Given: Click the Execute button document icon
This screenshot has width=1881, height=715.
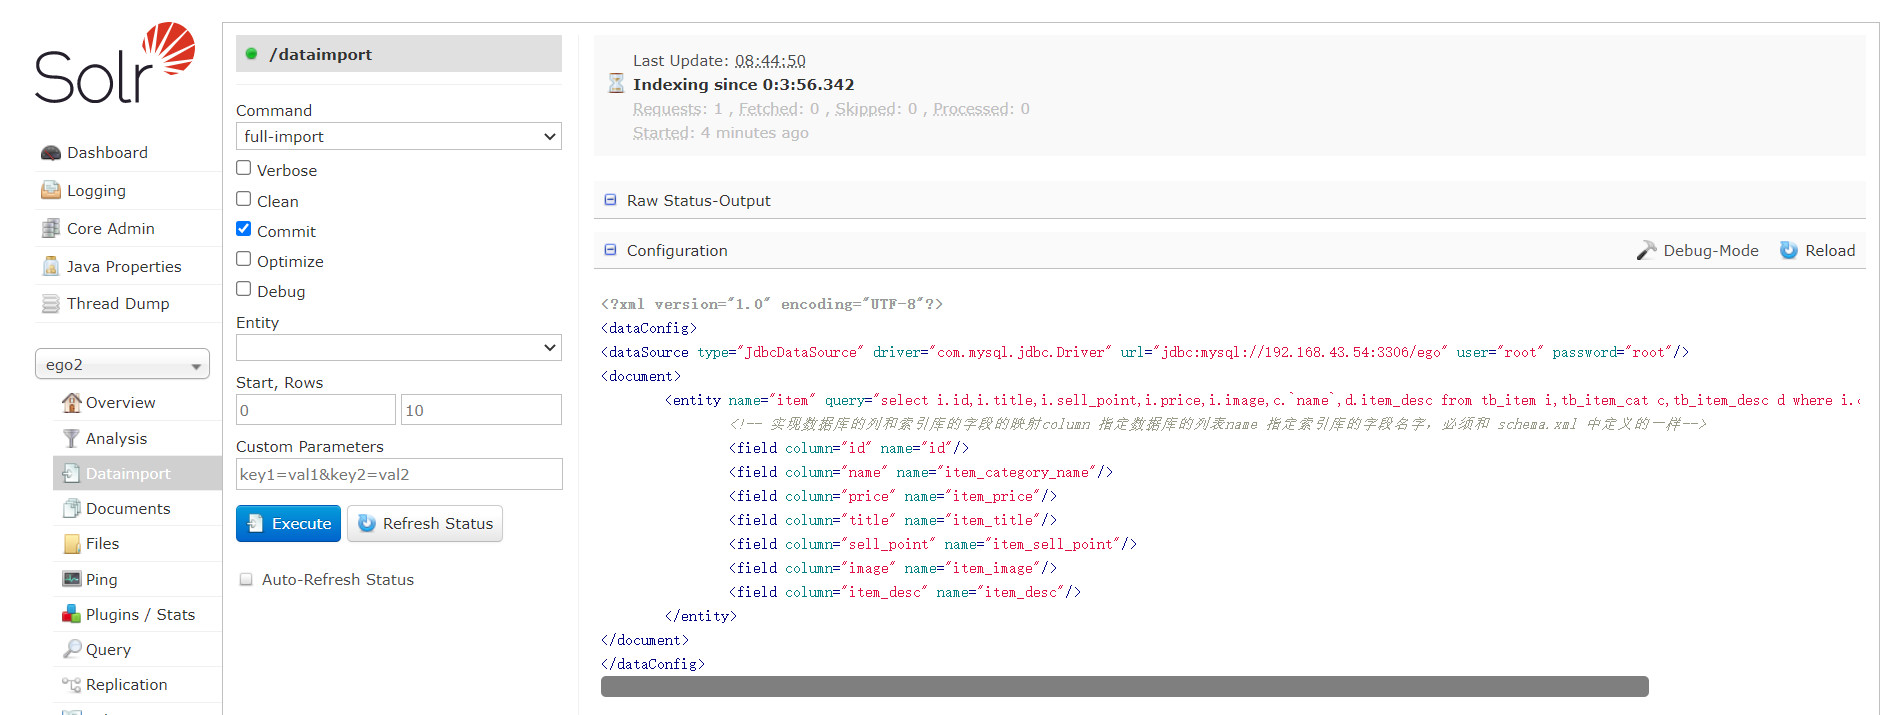Looking at the screenshot, I should coord(255,523).
